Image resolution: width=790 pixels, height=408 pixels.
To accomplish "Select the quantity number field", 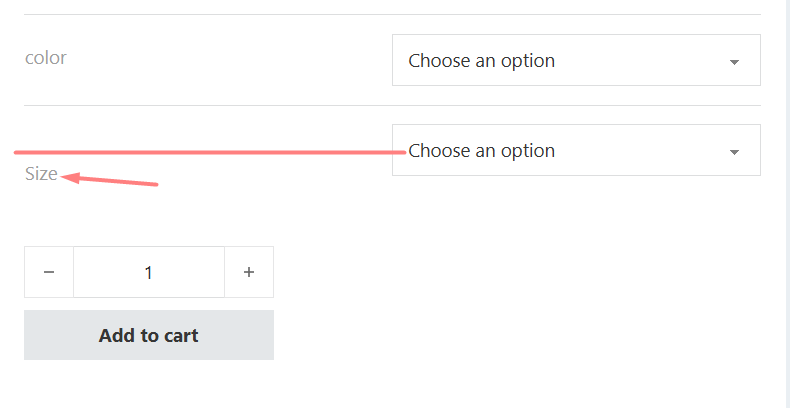I will pyautogui.click(x=149, y=272).
